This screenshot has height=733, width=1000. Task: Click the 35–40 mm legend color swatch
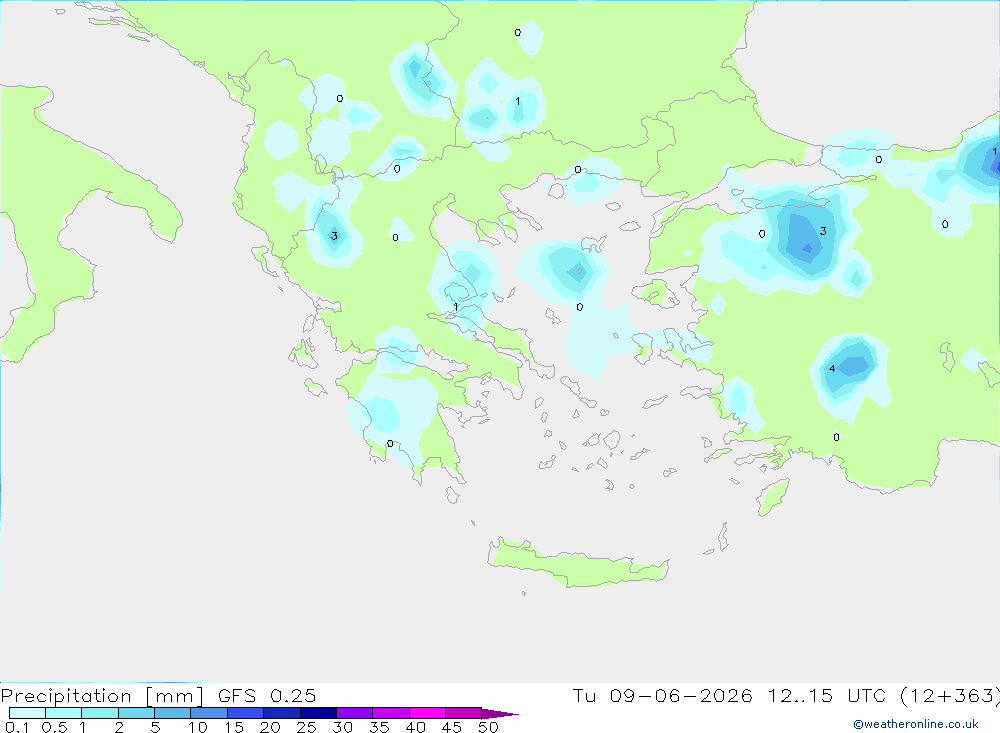[390, 713]
